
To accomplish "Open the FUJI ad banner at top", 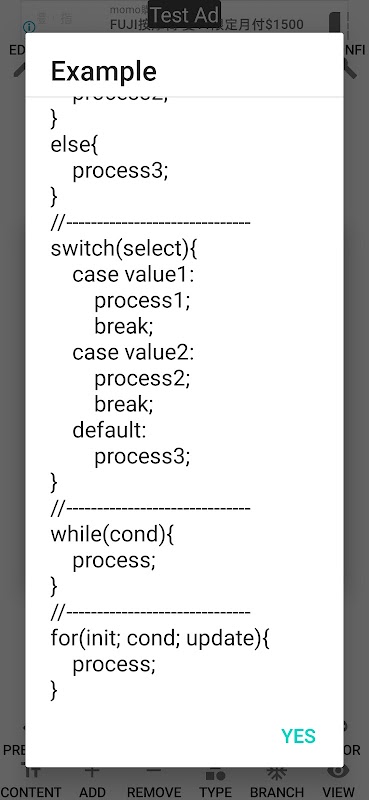I will pos(207,24).
